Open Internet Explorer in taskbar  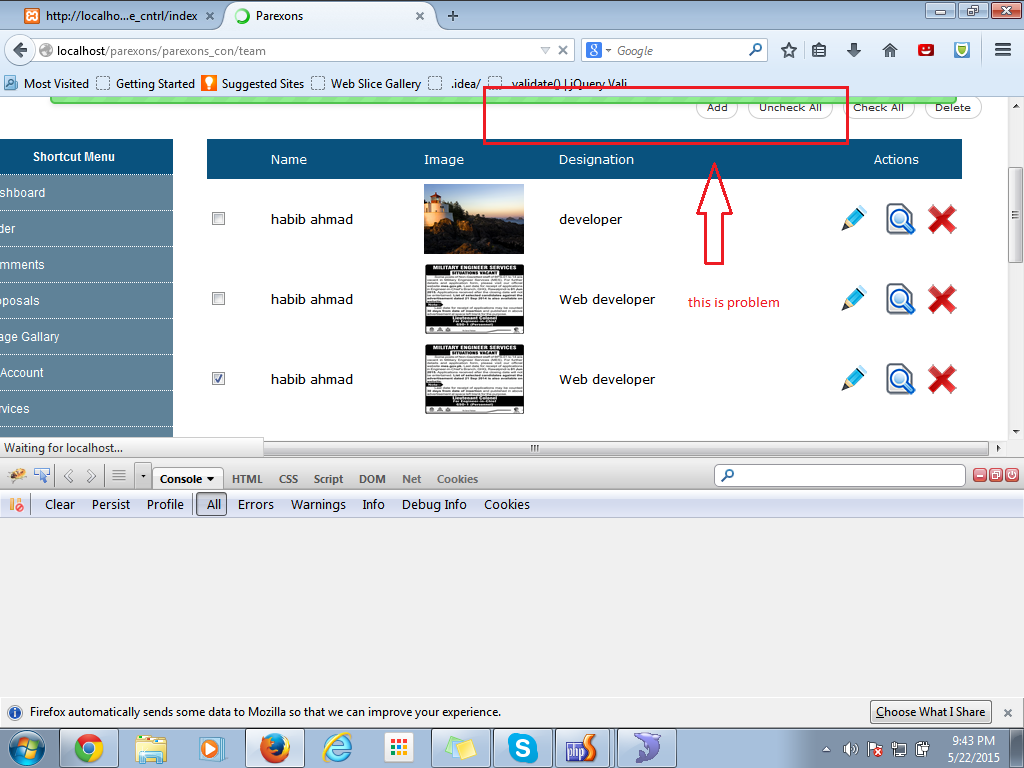pos(338,748)
